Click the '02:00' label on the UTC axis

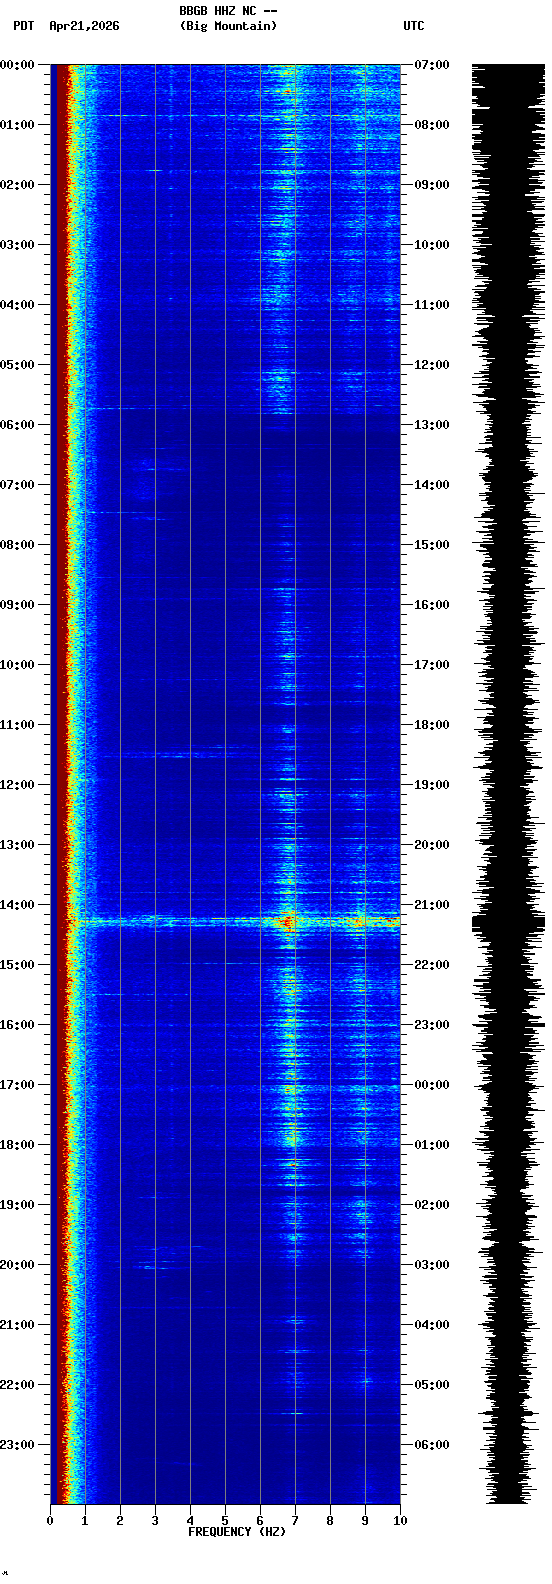(431, 1205)
